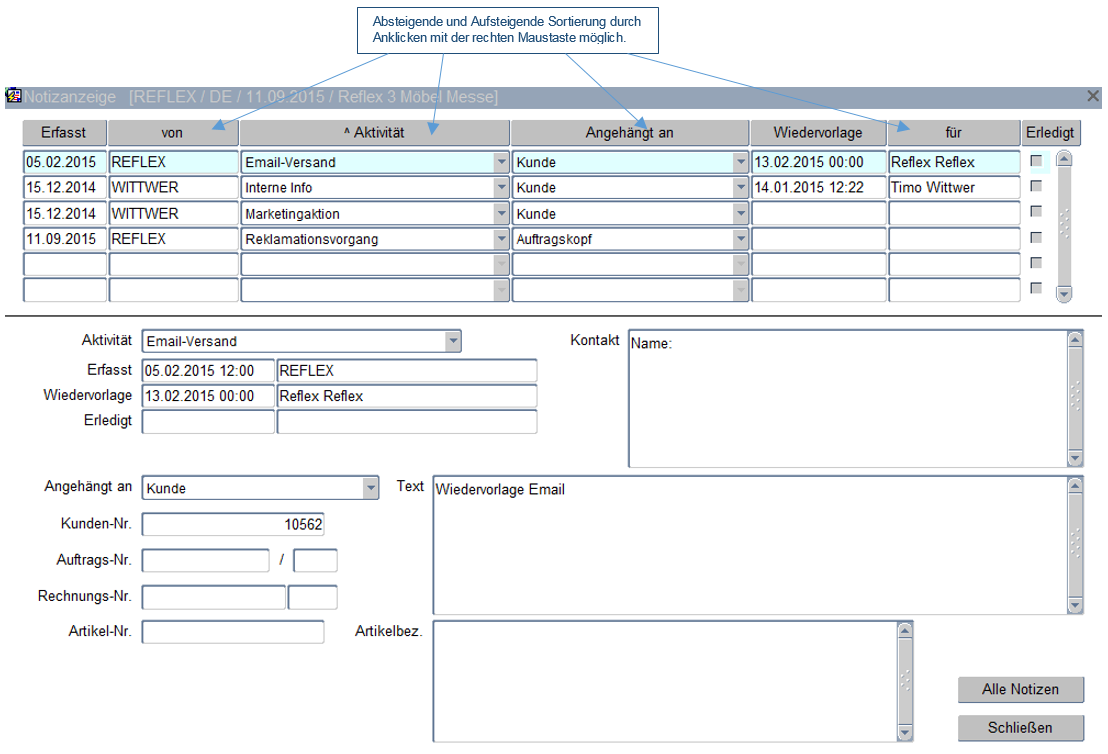This screenshot has width=1108, height=754.
Task: Open the Aktivität combo box in detail form
Action: tap(453, 342)
